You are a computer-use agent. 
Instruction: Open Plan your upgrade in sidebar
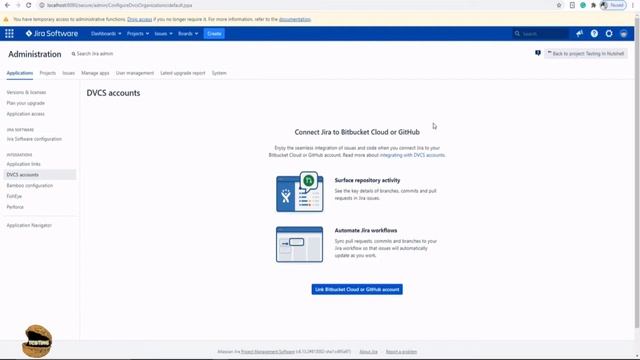(26, 103)
